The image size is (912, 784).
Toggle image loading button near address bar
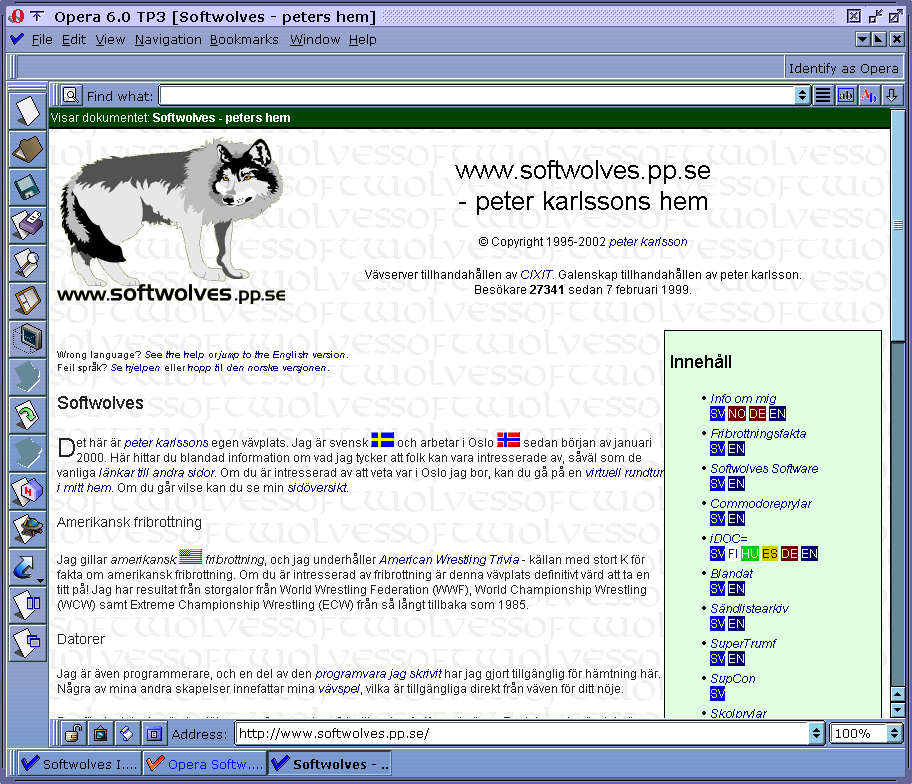click(100, 734)
